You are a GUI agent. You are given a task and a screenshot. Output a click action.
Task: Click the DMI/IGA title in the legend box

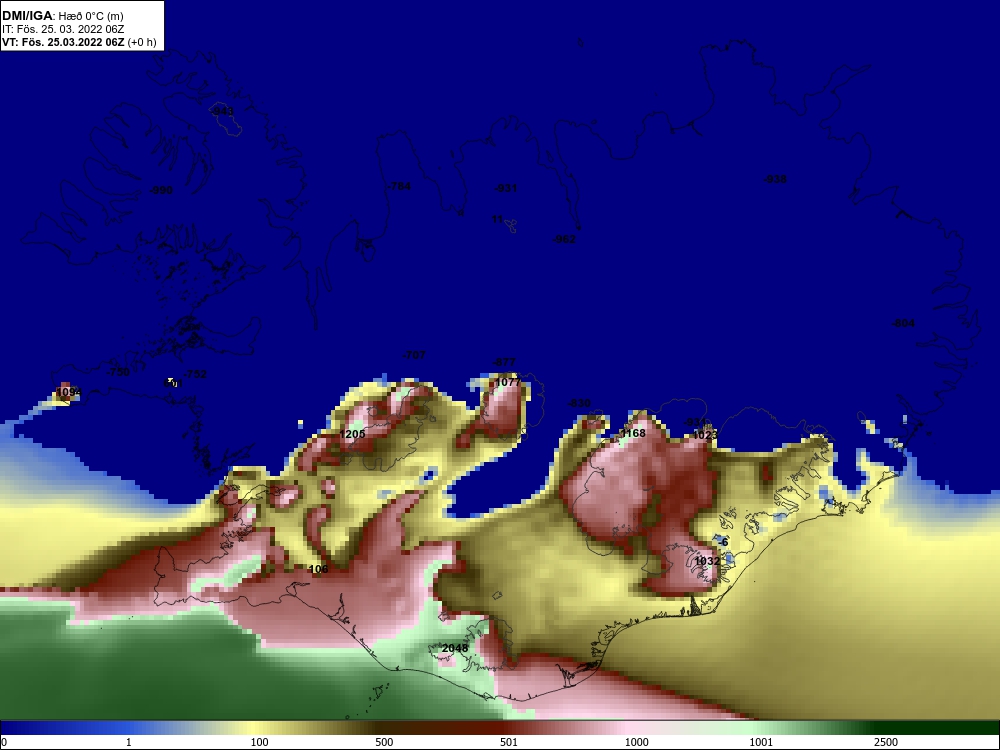tap(27, 15)
